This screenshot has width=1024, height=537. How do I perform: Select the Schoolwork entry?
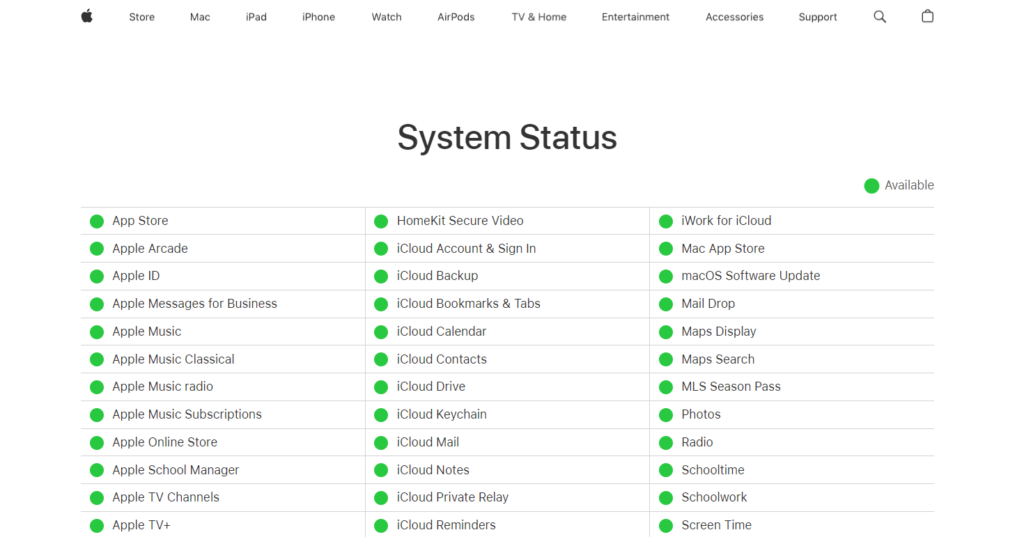click(x=714, y=497)
